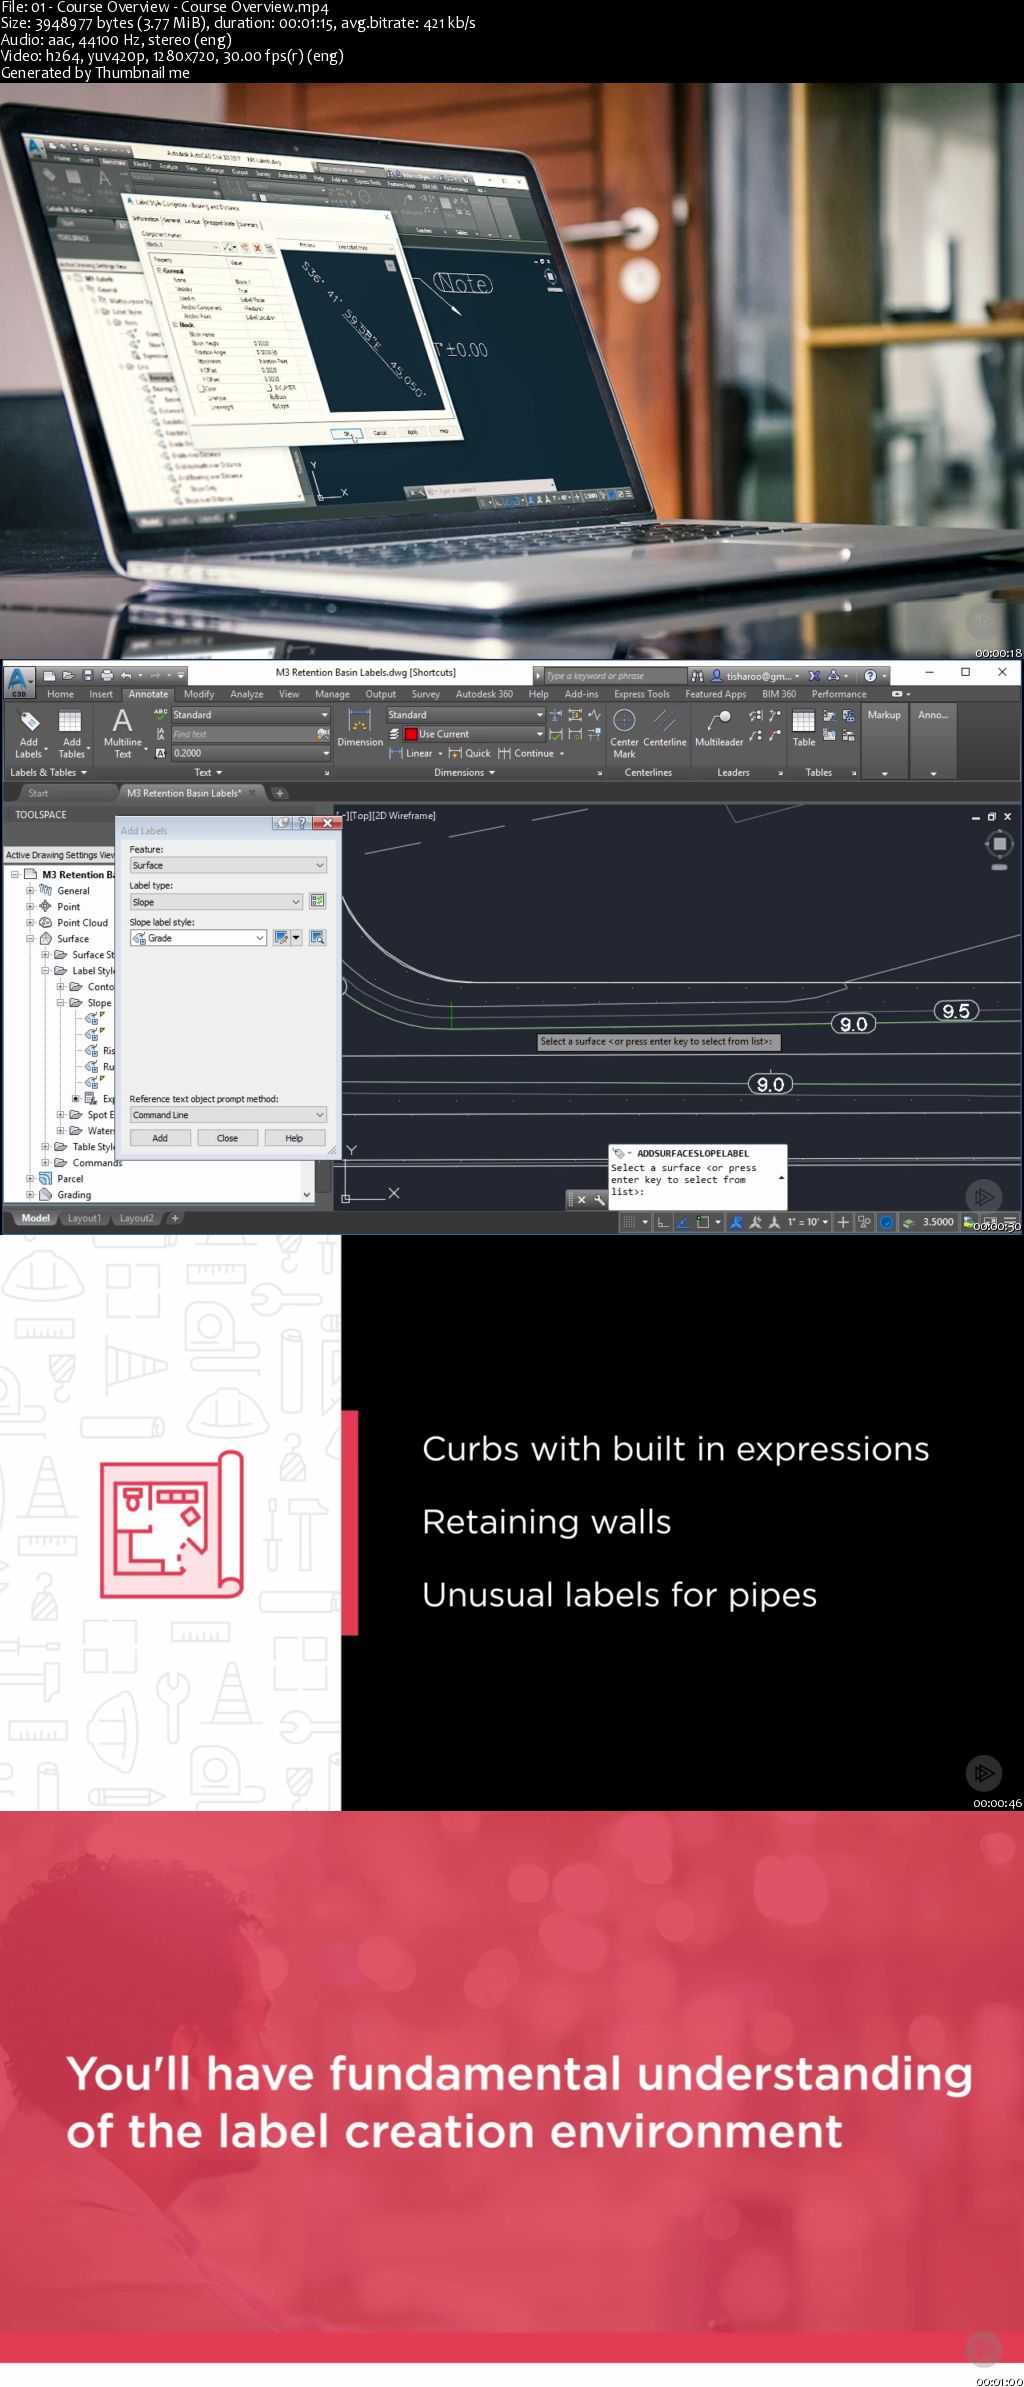Expand the Dimensions panel flyout
The height and width of the screenshot is (2387, 1024).
click(465, 772)
